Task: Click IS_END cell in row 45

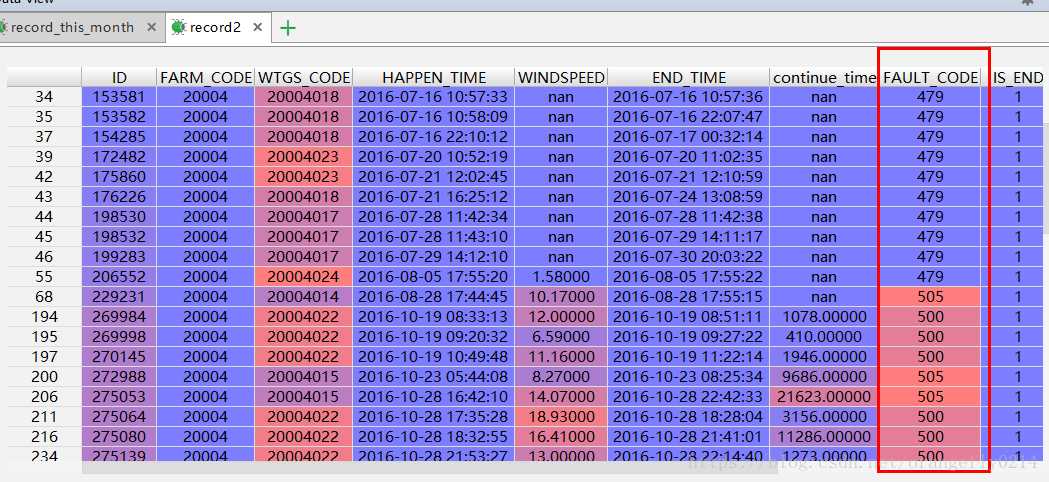Action: point(1018,237)
